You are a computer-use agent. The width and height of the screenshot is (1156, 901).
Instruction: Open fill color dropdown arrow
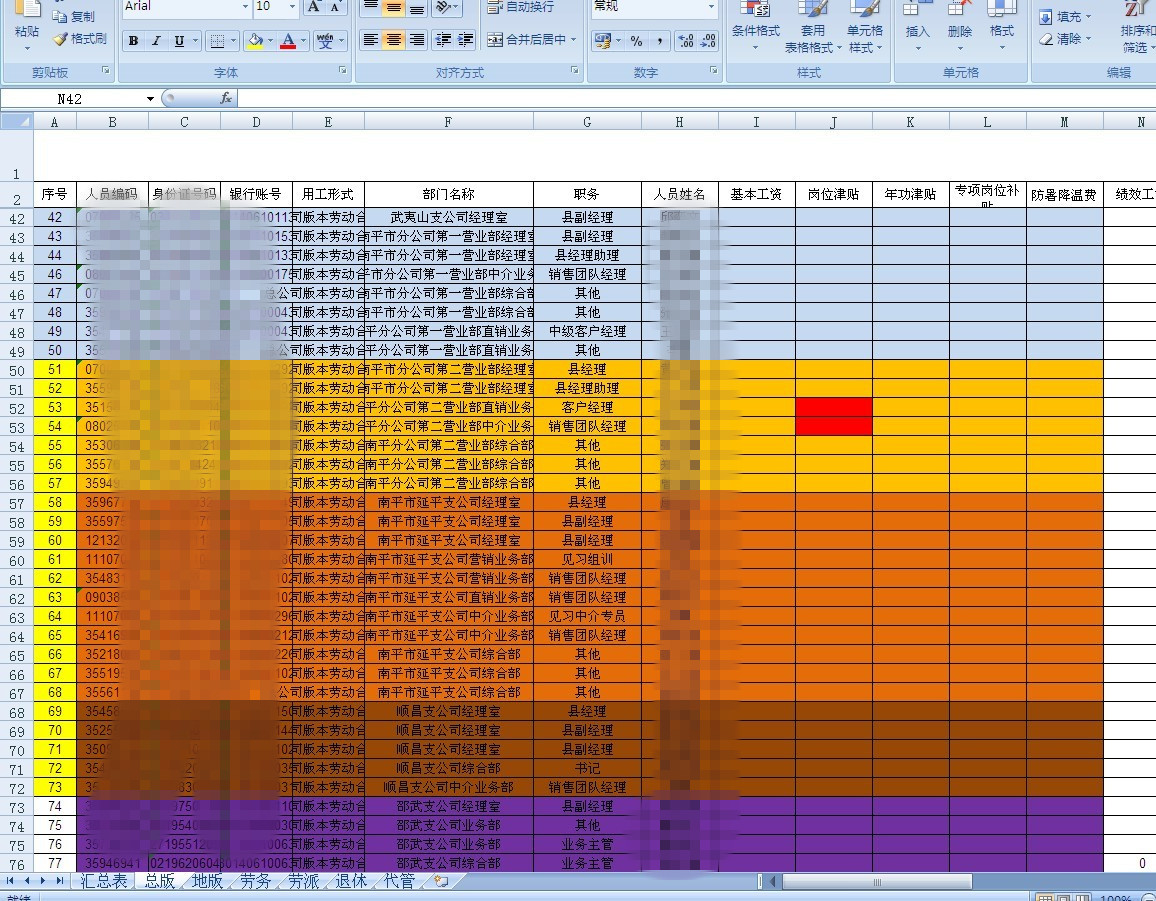click(x=271, y=41)
